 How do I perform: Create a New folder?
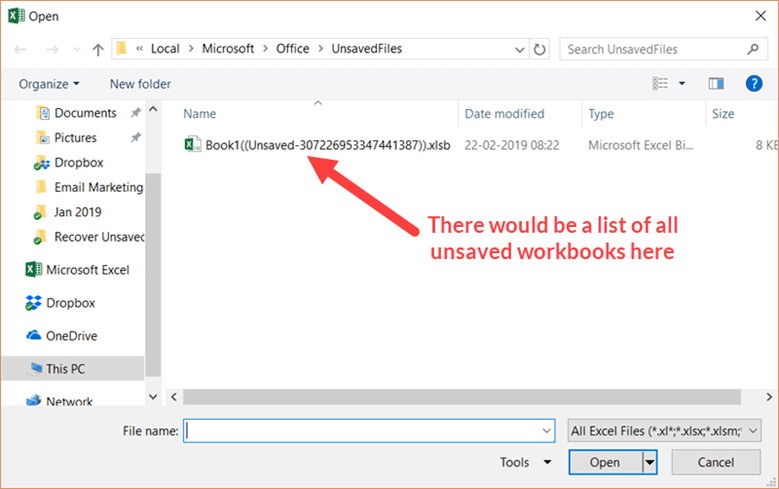pyautogui.click(x=140, y=84)
